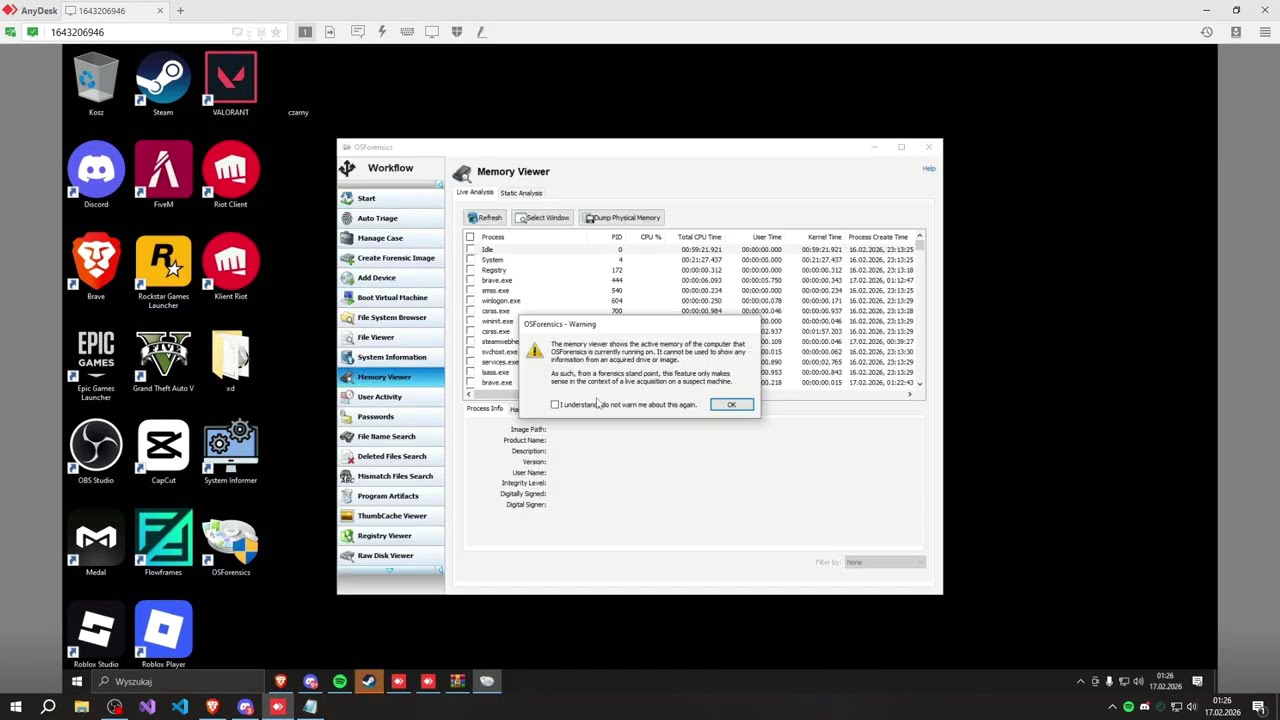Open File System Browser module
This screenshot has width=1280, height=720.
coord(391,317)
